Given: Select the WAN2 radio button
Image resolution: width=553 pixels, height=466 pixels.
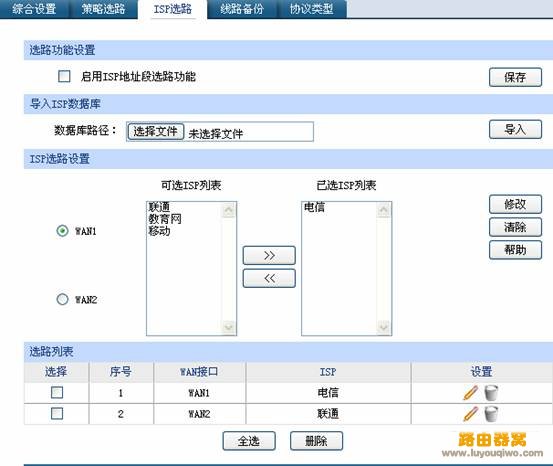Looking at the screenshot, I should (x=62, y=299).
